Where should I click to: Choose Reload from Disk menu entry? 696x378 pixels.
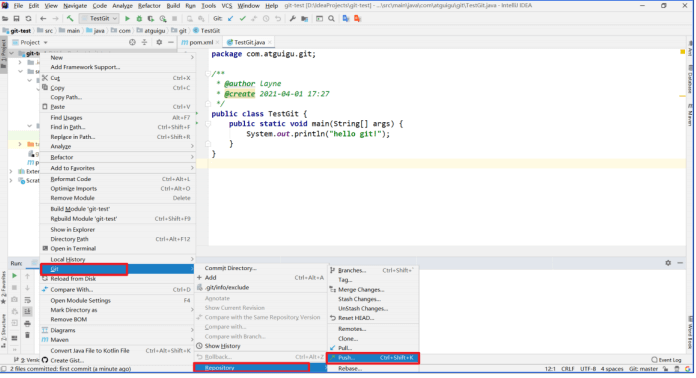pyautogui.click(x=118, y=279)
